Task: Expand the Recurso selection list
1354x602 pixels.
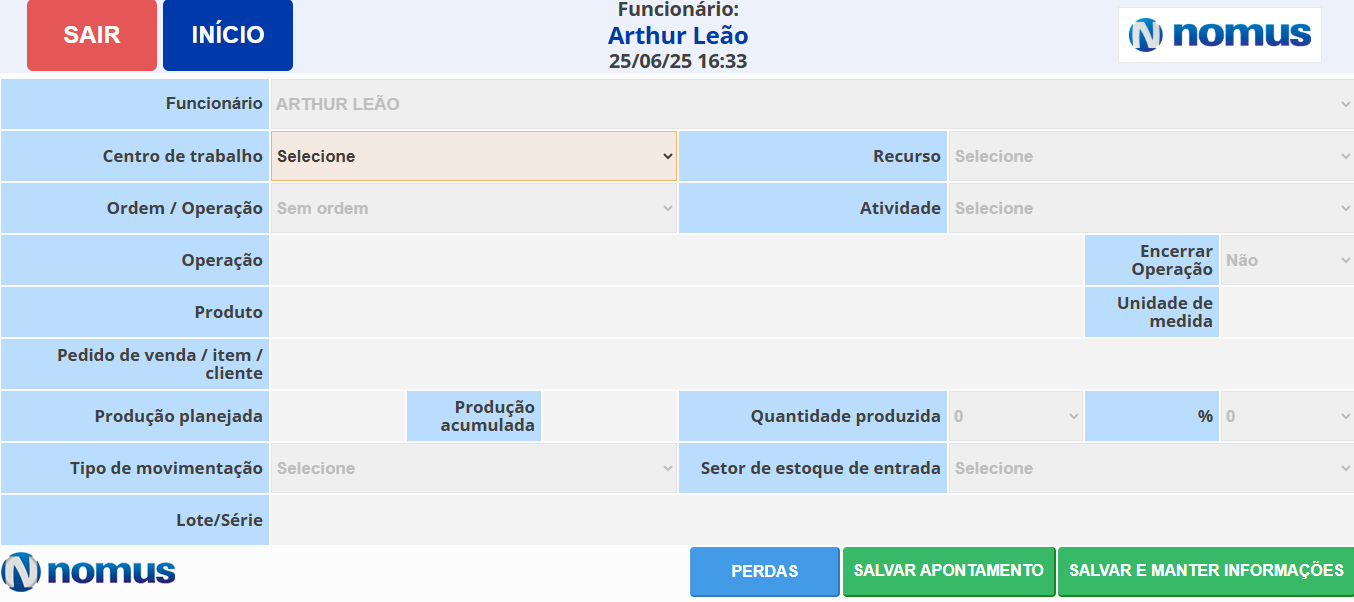Action: [1150, 156]
